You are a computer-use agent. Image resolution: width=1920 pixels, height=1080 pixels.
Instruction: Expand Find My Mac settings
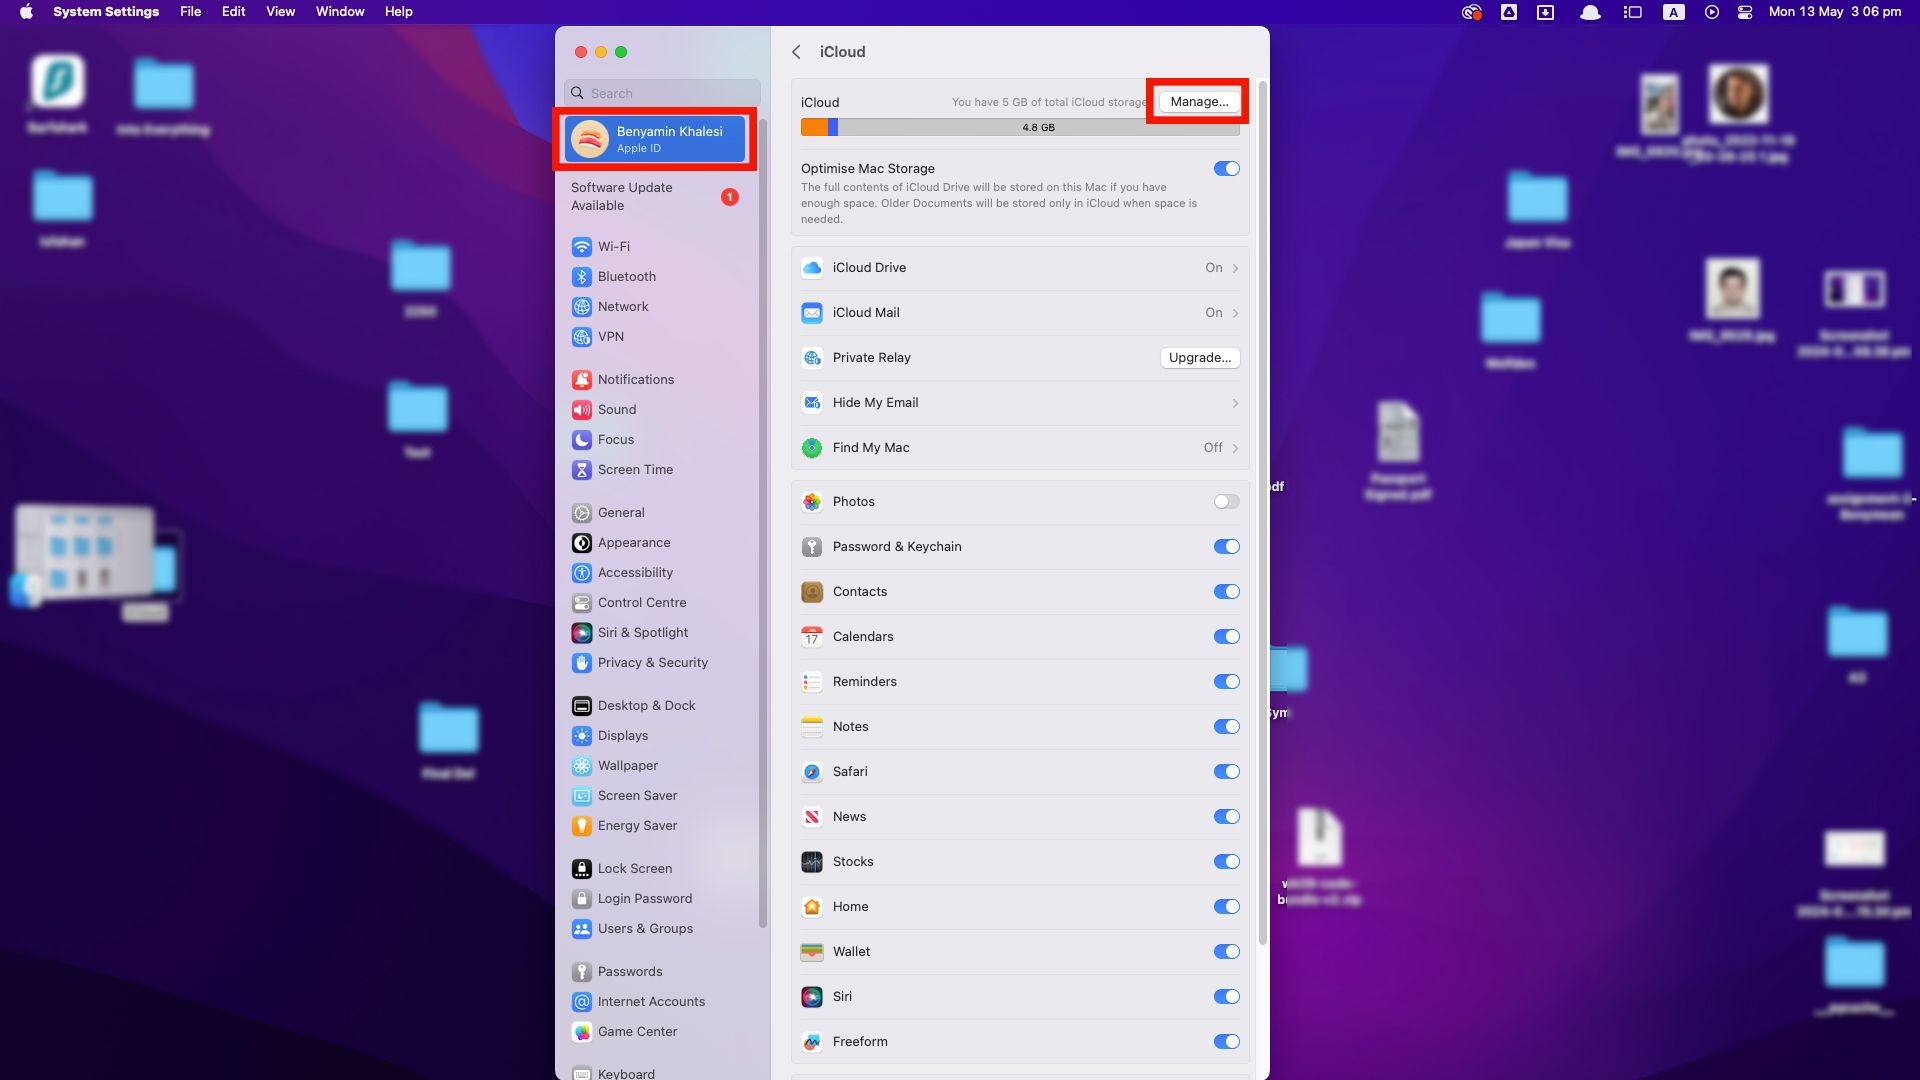tap(1020, 447)
